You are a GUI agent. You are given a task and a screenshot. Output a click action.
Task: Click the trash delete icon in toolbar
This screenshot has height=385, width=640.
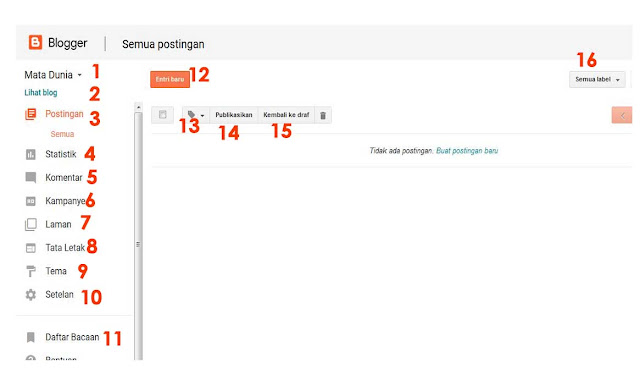click(323, 116)
